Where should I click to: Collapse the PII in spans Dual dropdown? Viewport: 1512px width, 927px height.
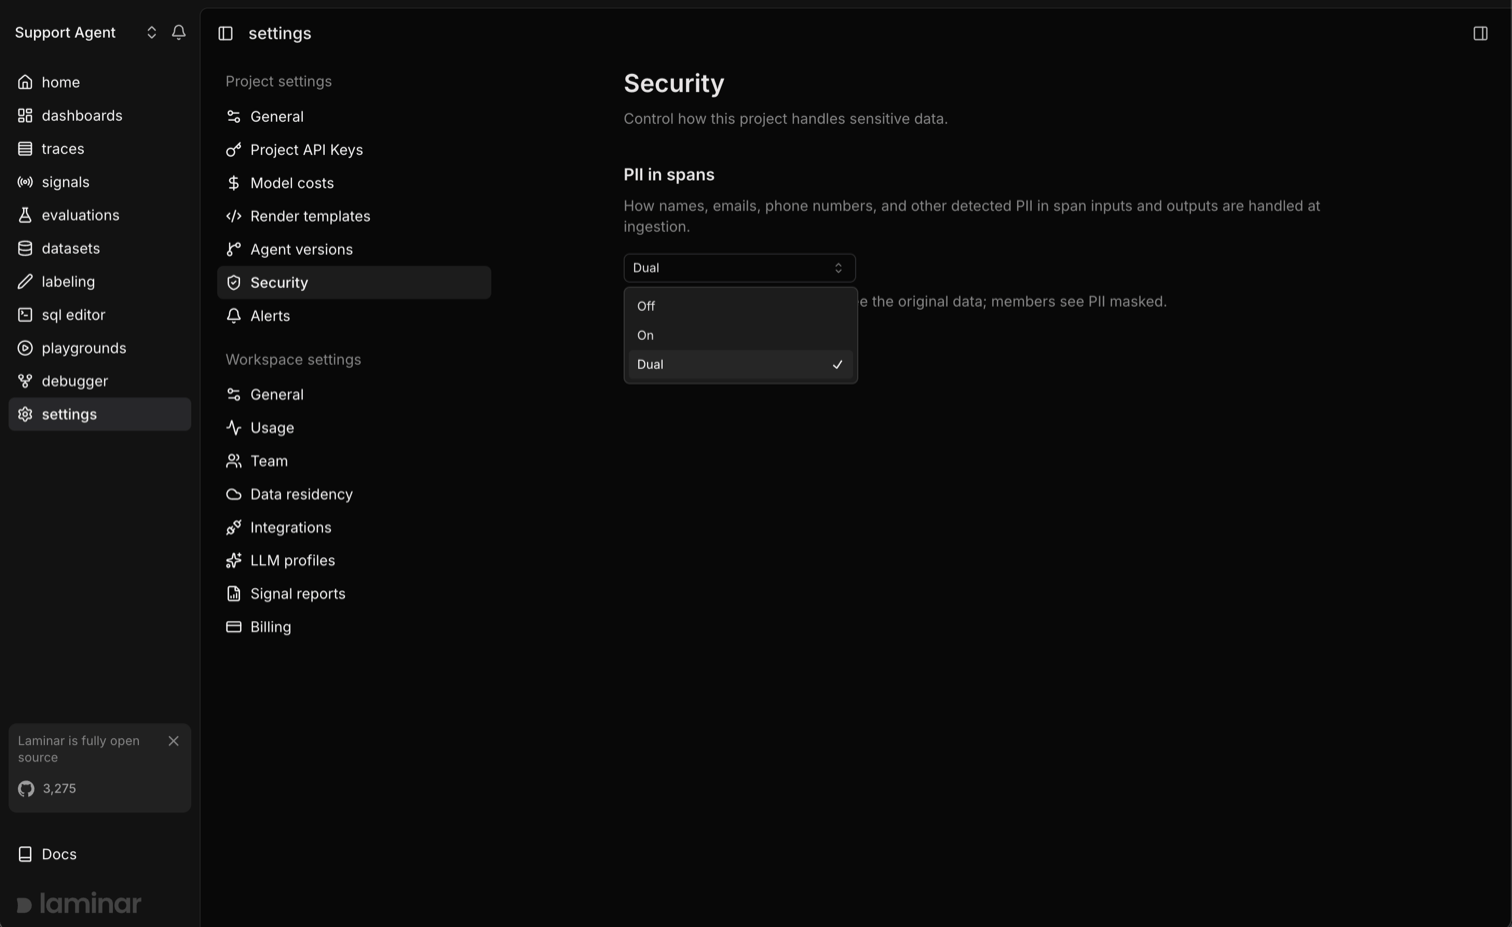tap(740, 268)
